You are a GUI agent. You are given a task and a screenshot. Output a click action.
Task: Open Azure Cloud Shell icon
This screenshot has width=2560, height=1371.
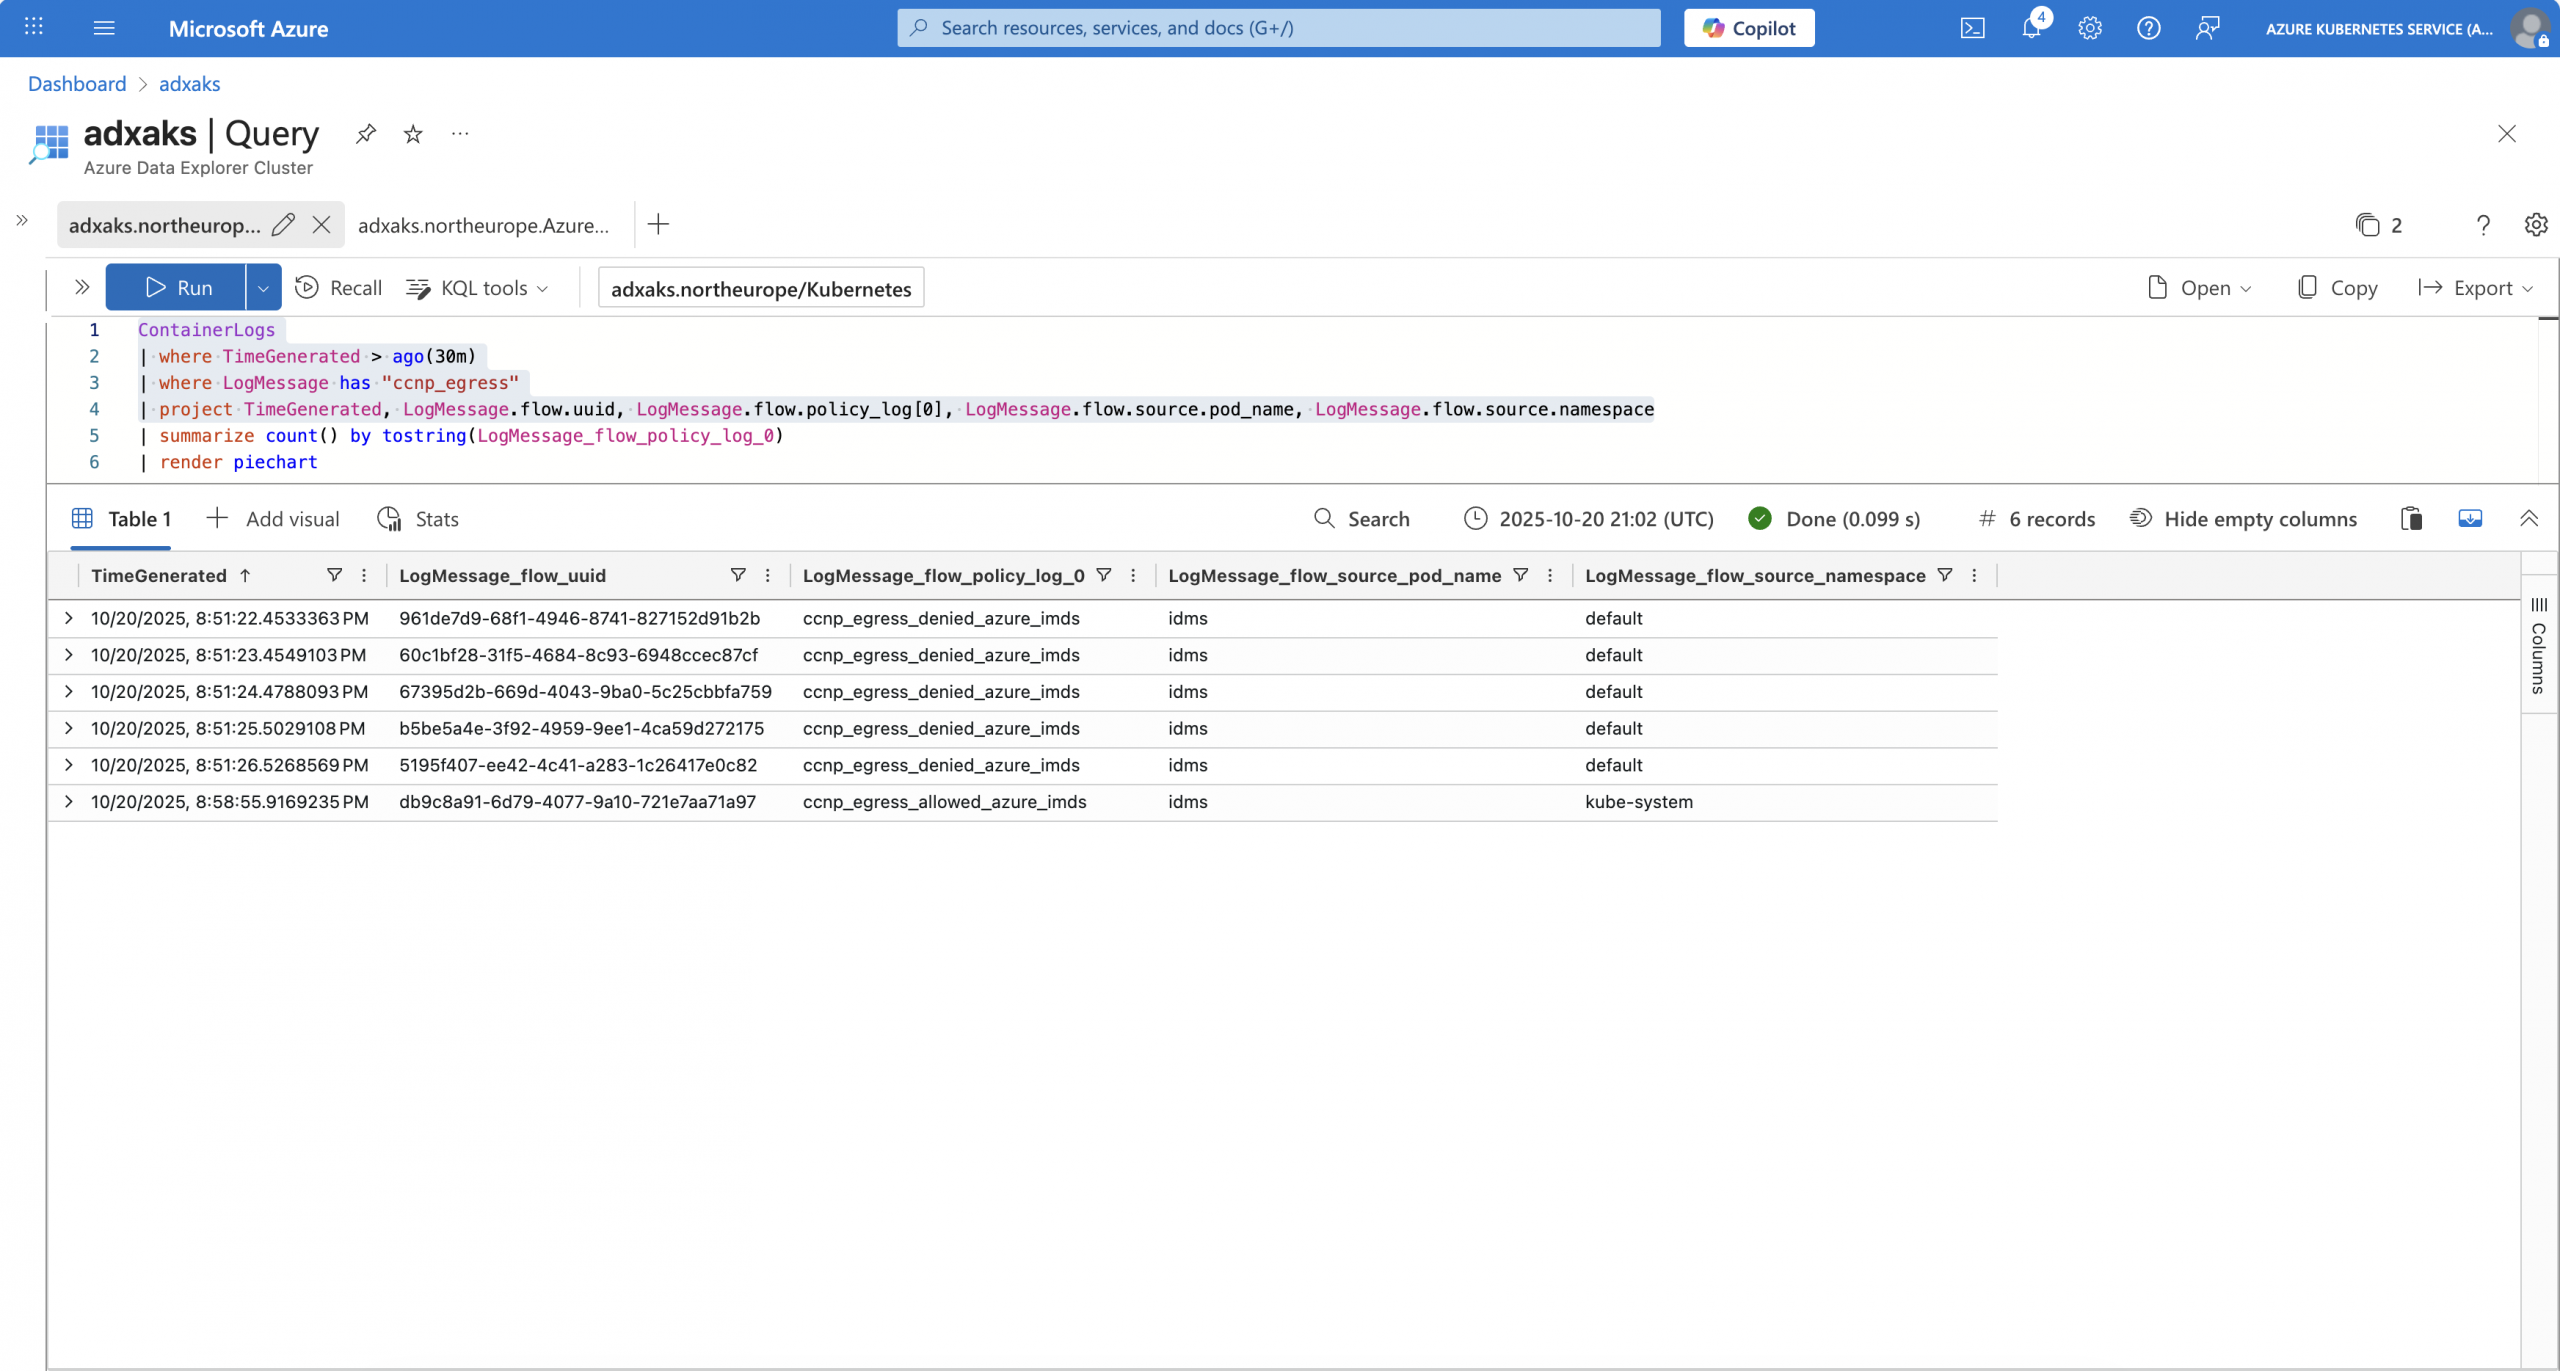tap(1972, 28)
